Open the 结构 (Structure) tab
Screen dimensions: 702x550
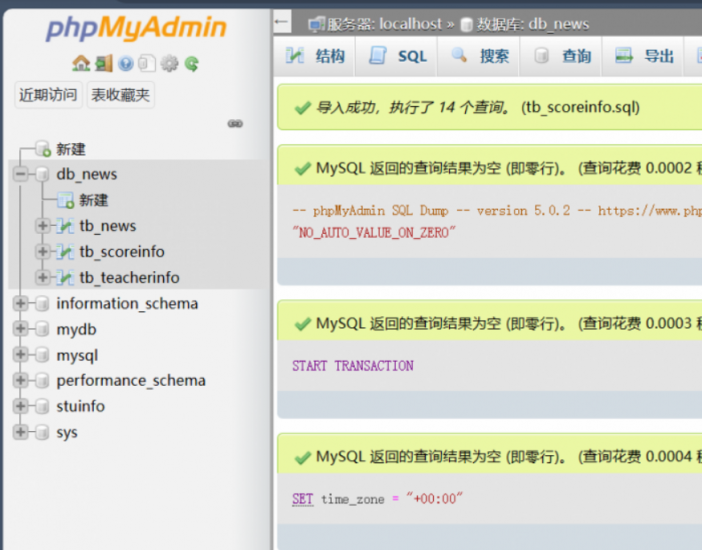click(x=315, y=56)
